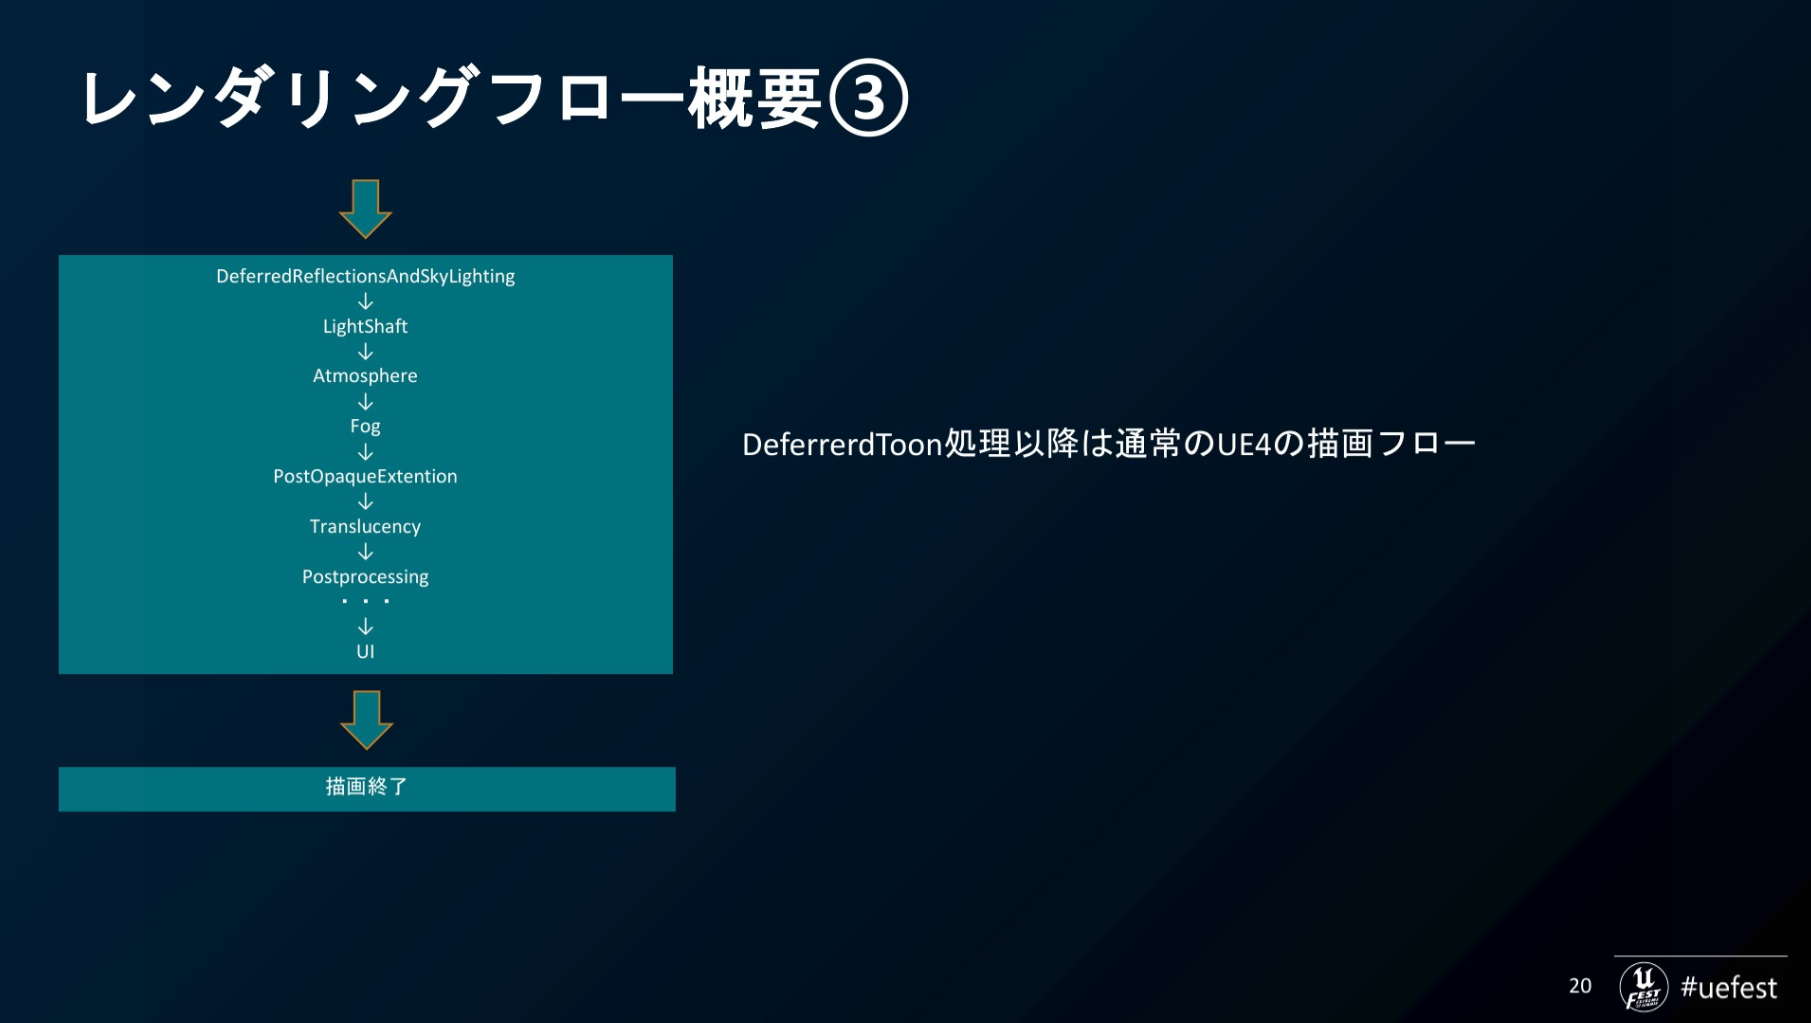Click the PostOpaqueExtention step label

[365, 476]
